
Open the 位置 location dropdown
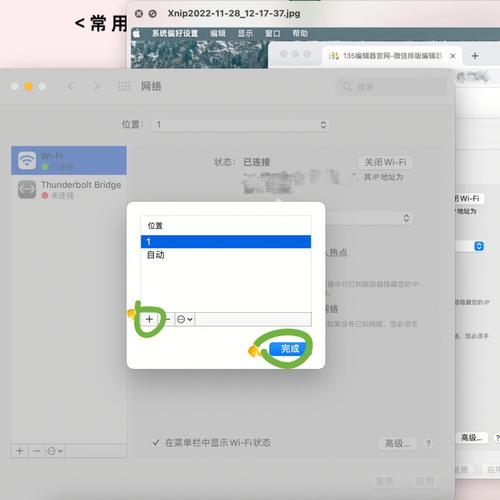tap(240, 125)
